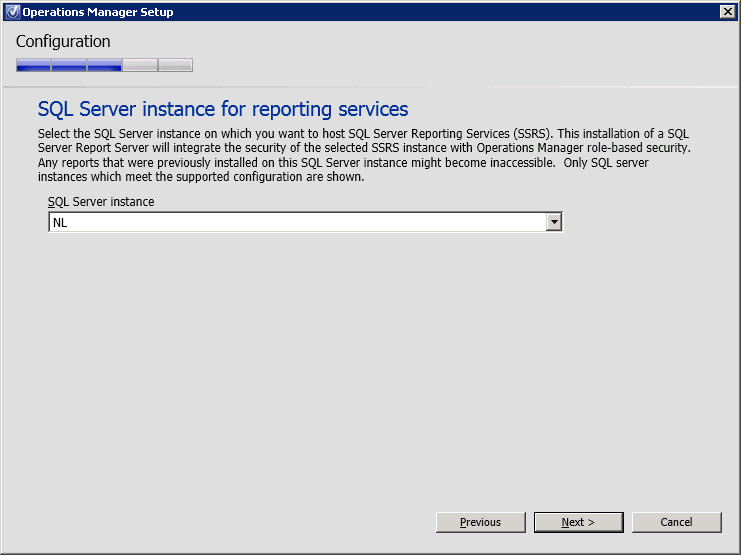Click the last unfilled progress bar segment
This screenshot has height=555, width=741.
point(175,65)
